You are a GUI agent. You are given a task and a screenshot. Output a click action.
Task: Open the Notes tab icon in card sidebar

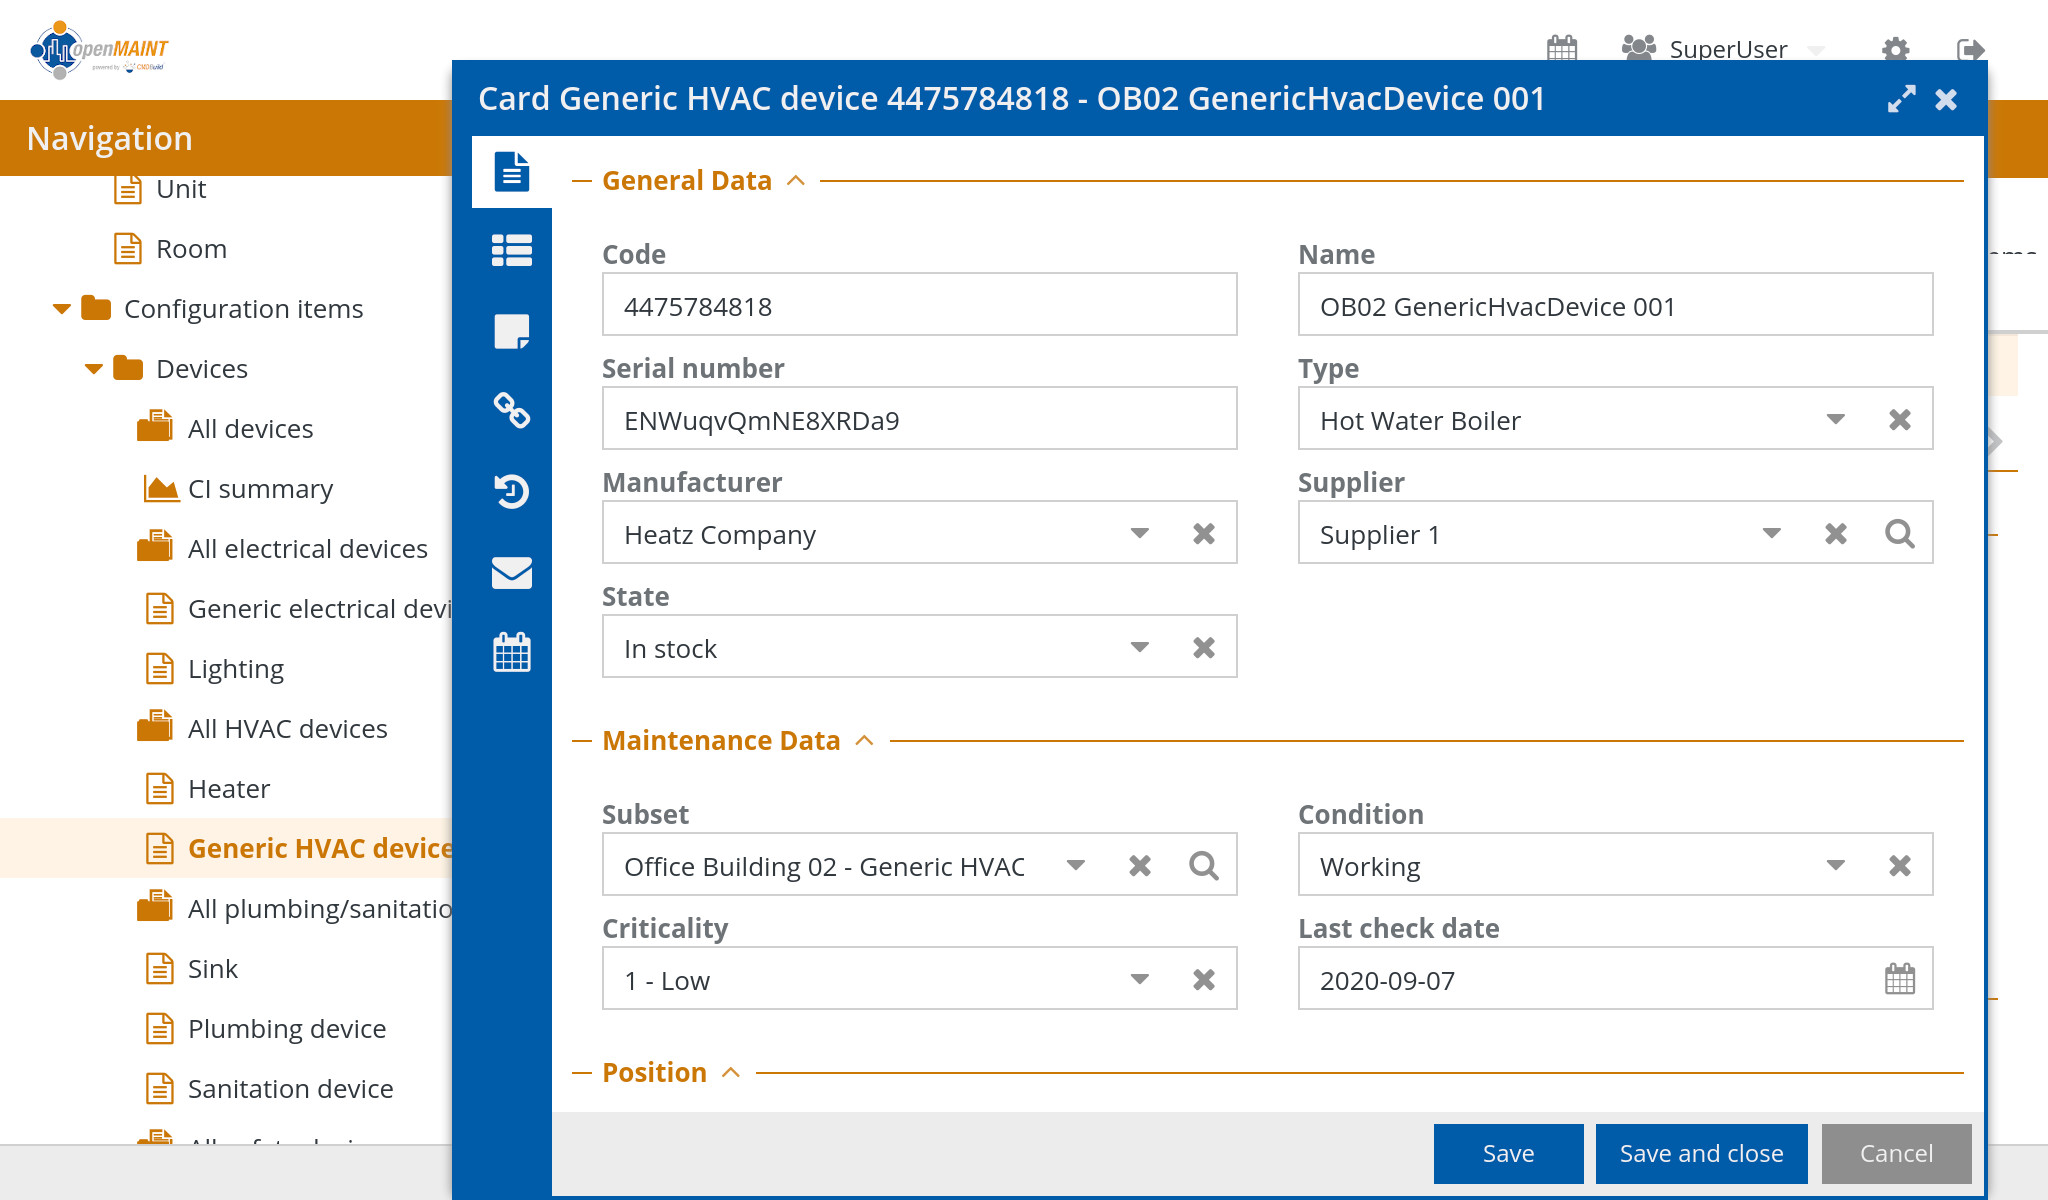tap(511, 331)
